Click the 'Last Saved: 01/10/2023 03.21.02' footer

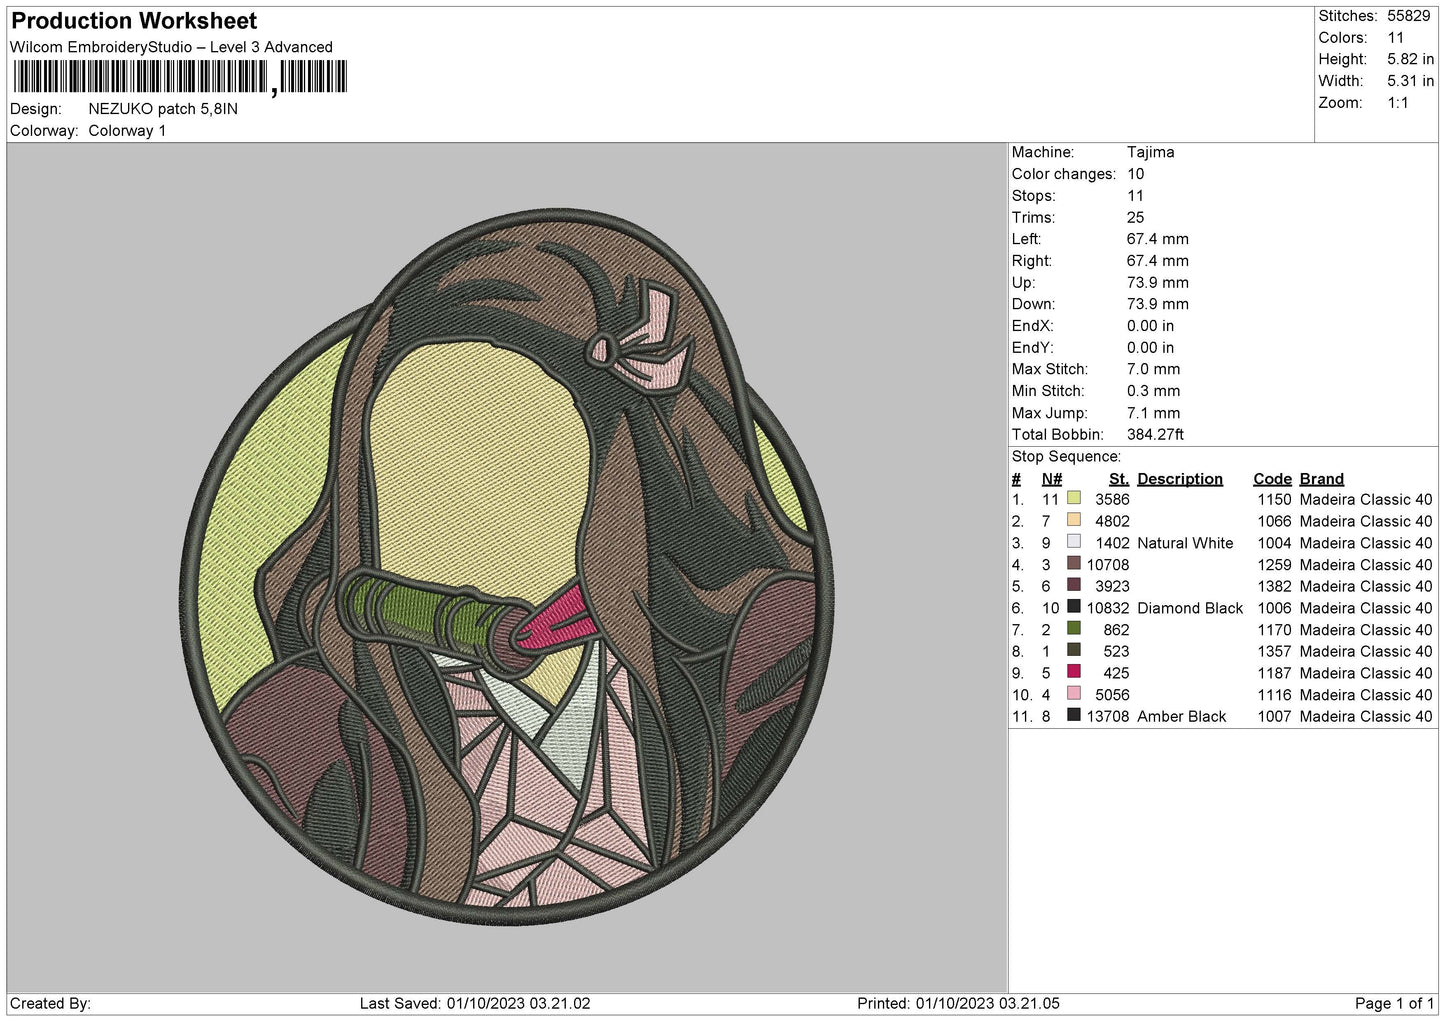tap(475, 1003)
